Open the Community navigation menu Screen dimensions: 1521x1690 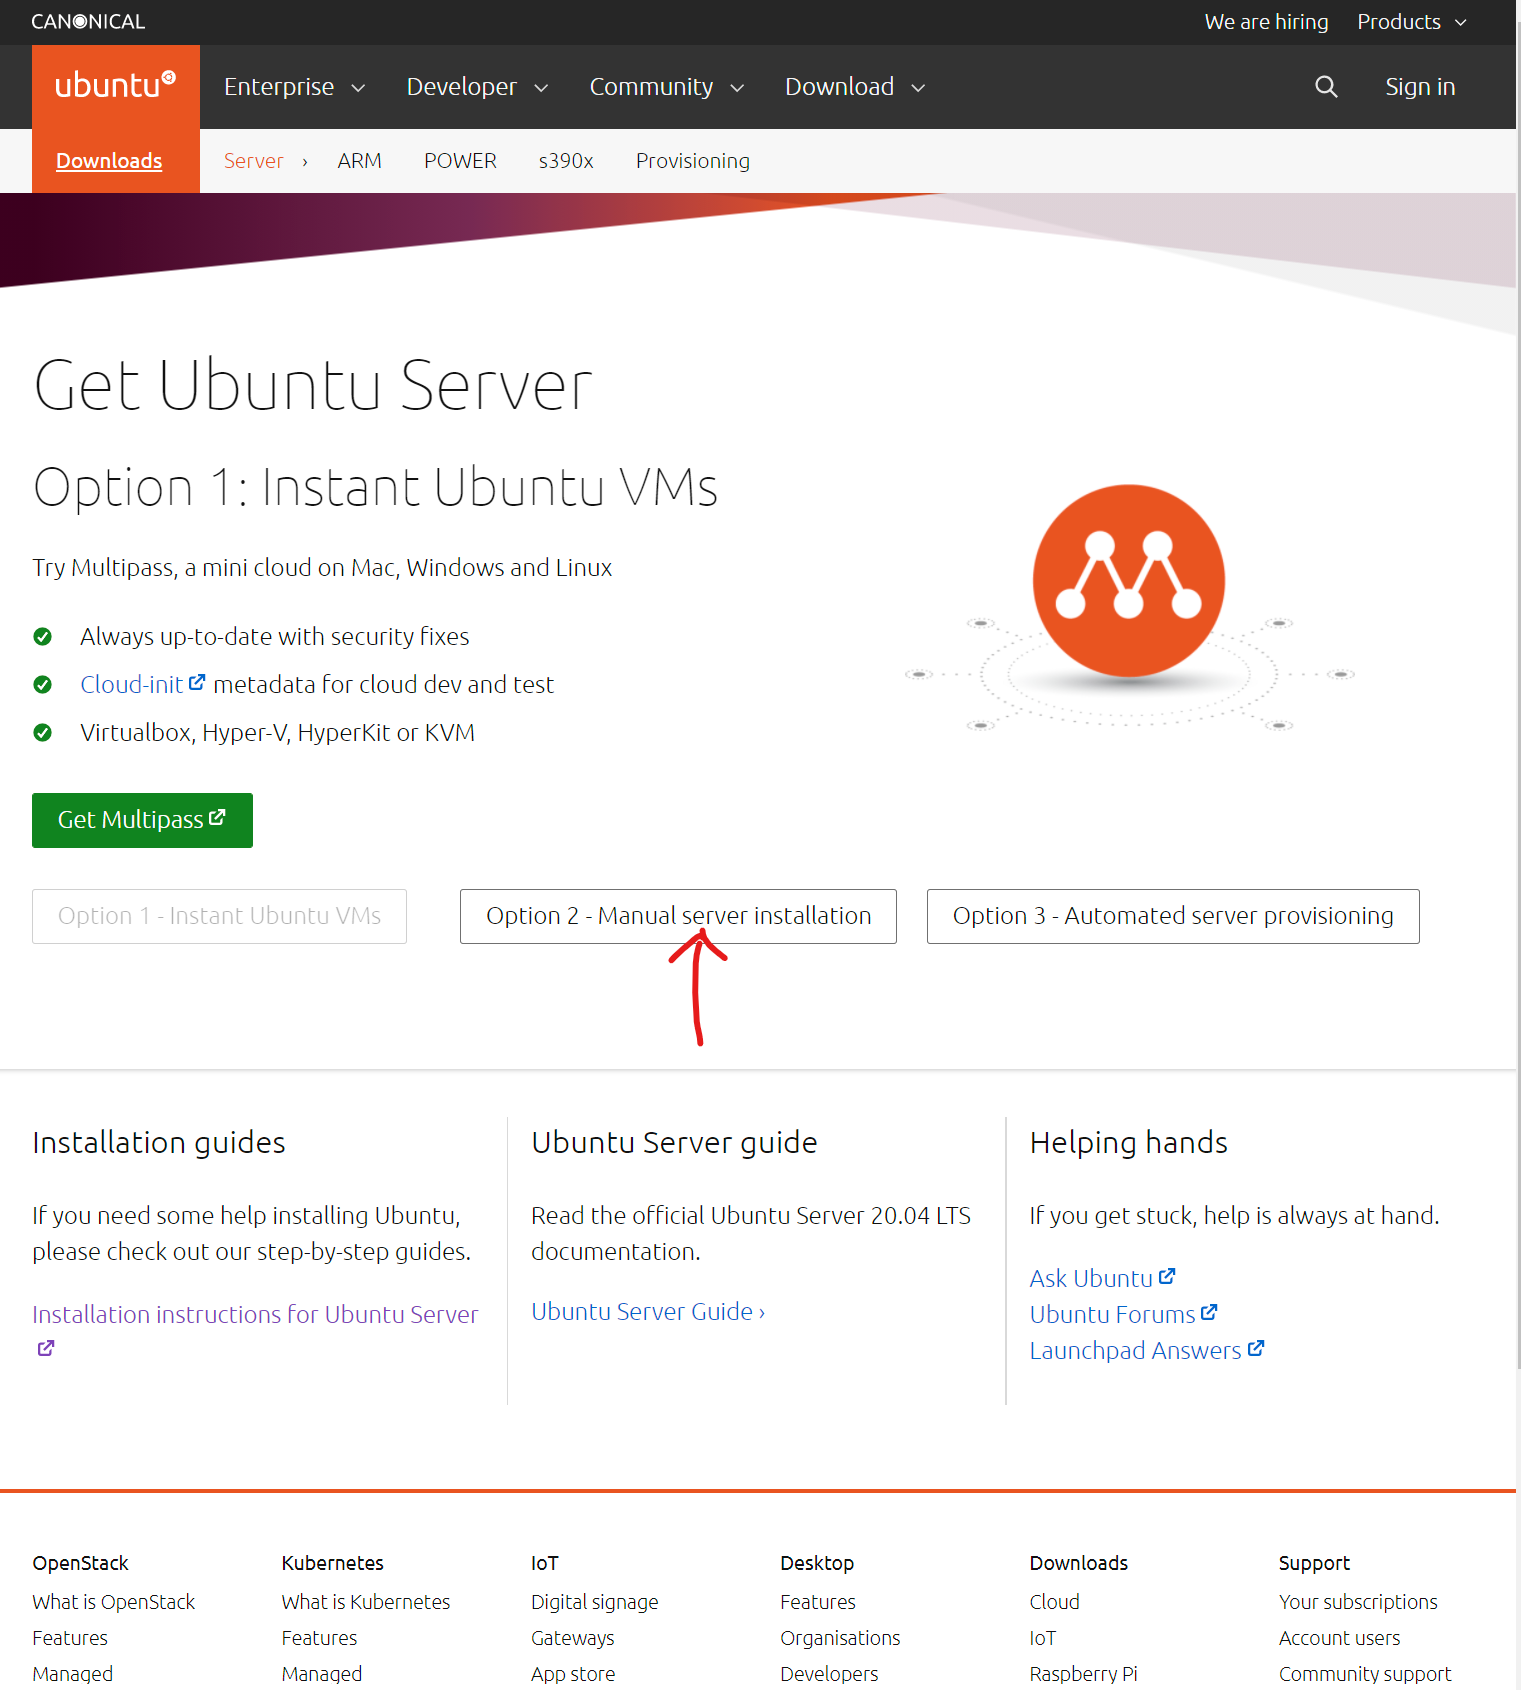pyautogui.click(x=666, y=87)
